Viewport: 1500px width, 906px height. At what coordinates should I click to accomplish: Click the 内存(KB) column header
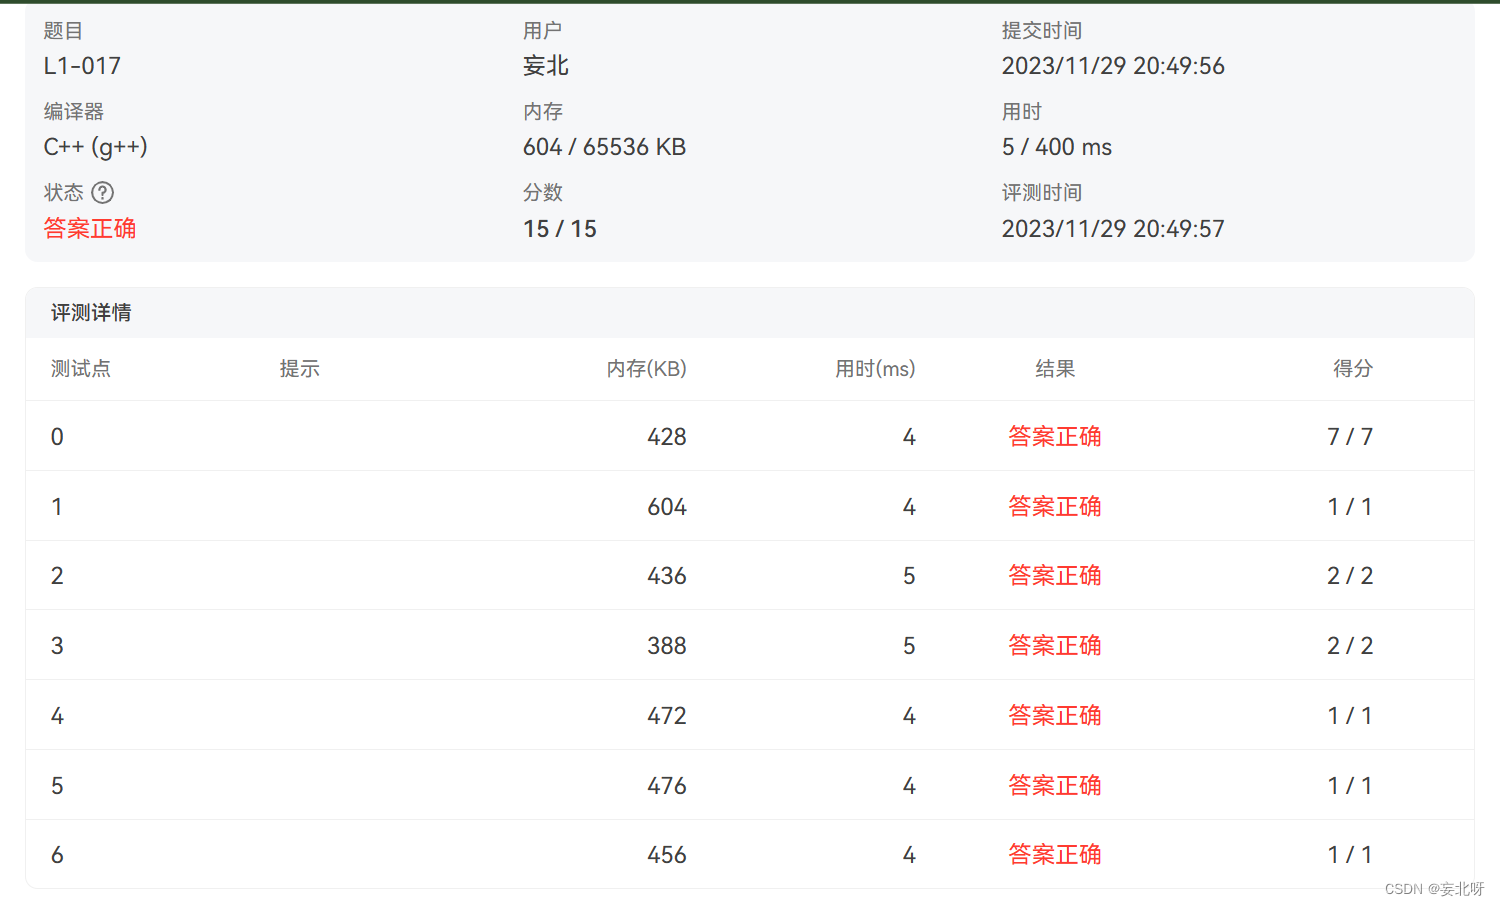coord(647,369)
